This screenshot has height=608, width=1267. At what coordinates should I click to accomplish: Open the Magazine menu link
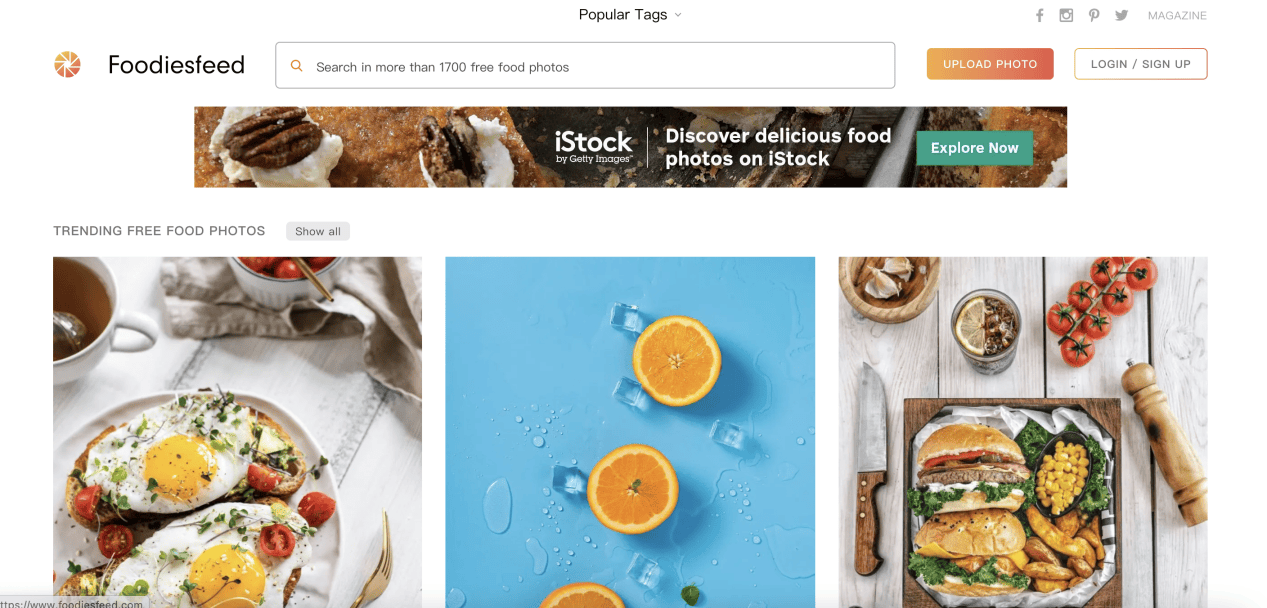[x=1177, y=15]
